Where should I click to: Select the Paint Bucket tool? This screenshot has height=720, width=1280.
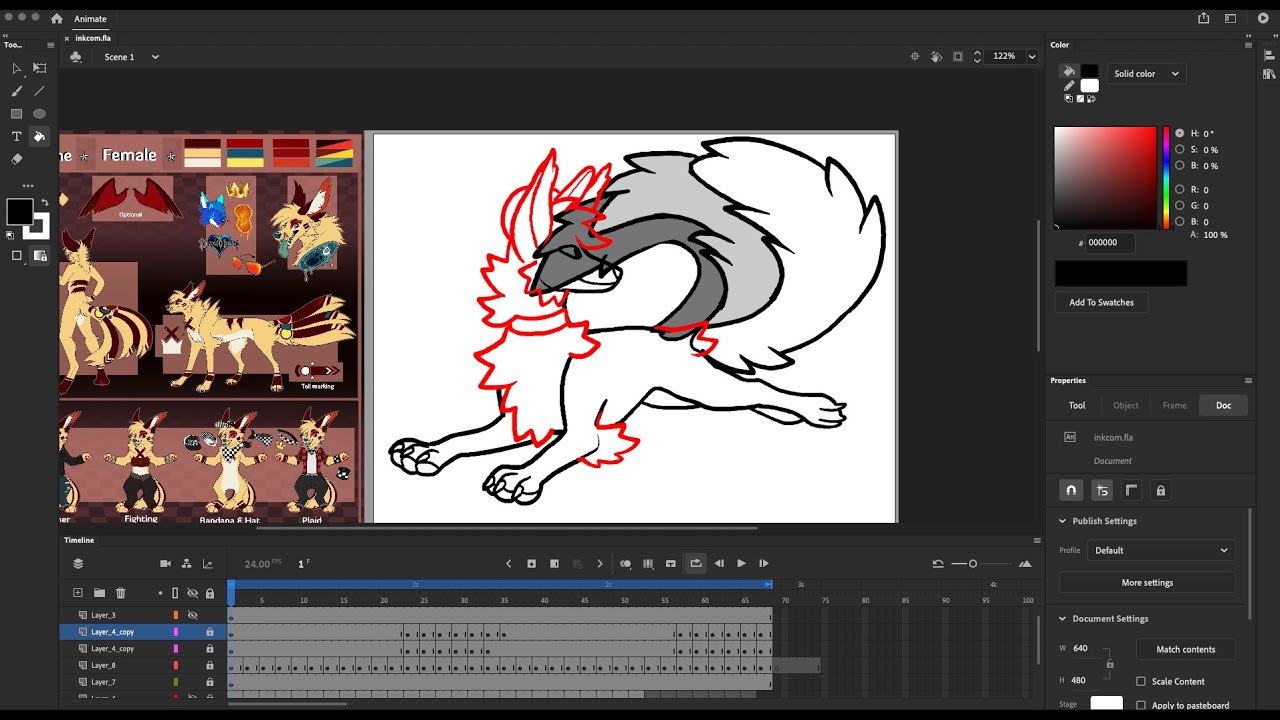coord(40,136)
